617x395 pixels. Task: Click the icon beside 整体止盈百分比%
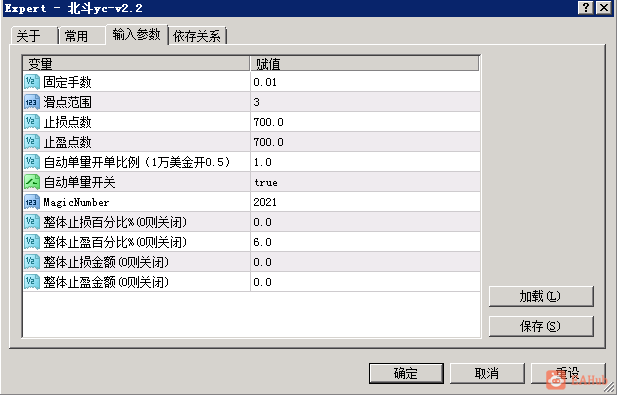(32, 242)
